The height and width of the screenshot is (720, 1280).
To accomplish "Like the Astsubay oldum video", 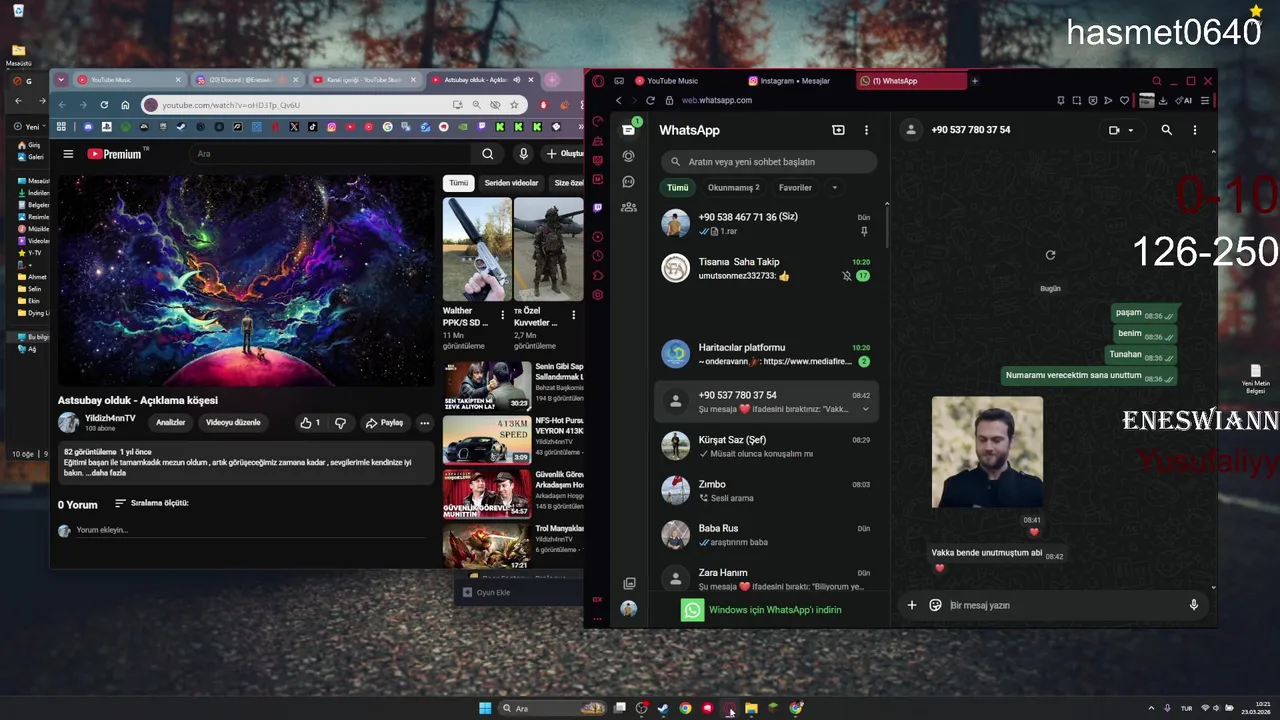I will point(310,423).
